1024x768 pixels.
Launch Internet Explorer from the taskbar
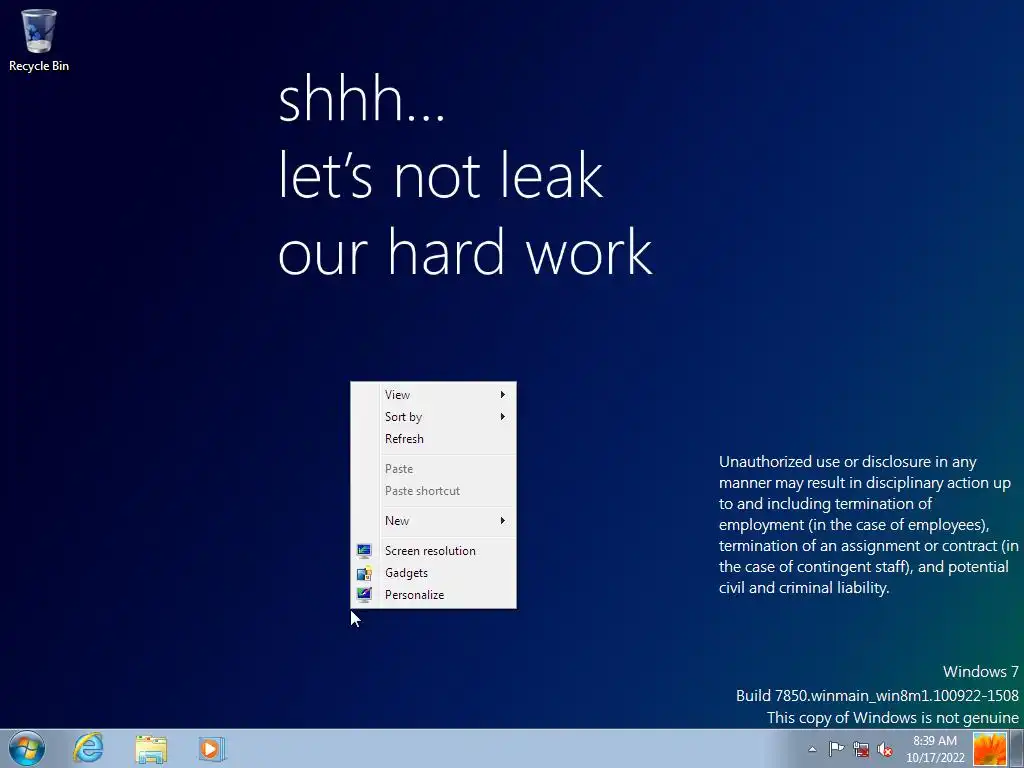pos(88,748)
